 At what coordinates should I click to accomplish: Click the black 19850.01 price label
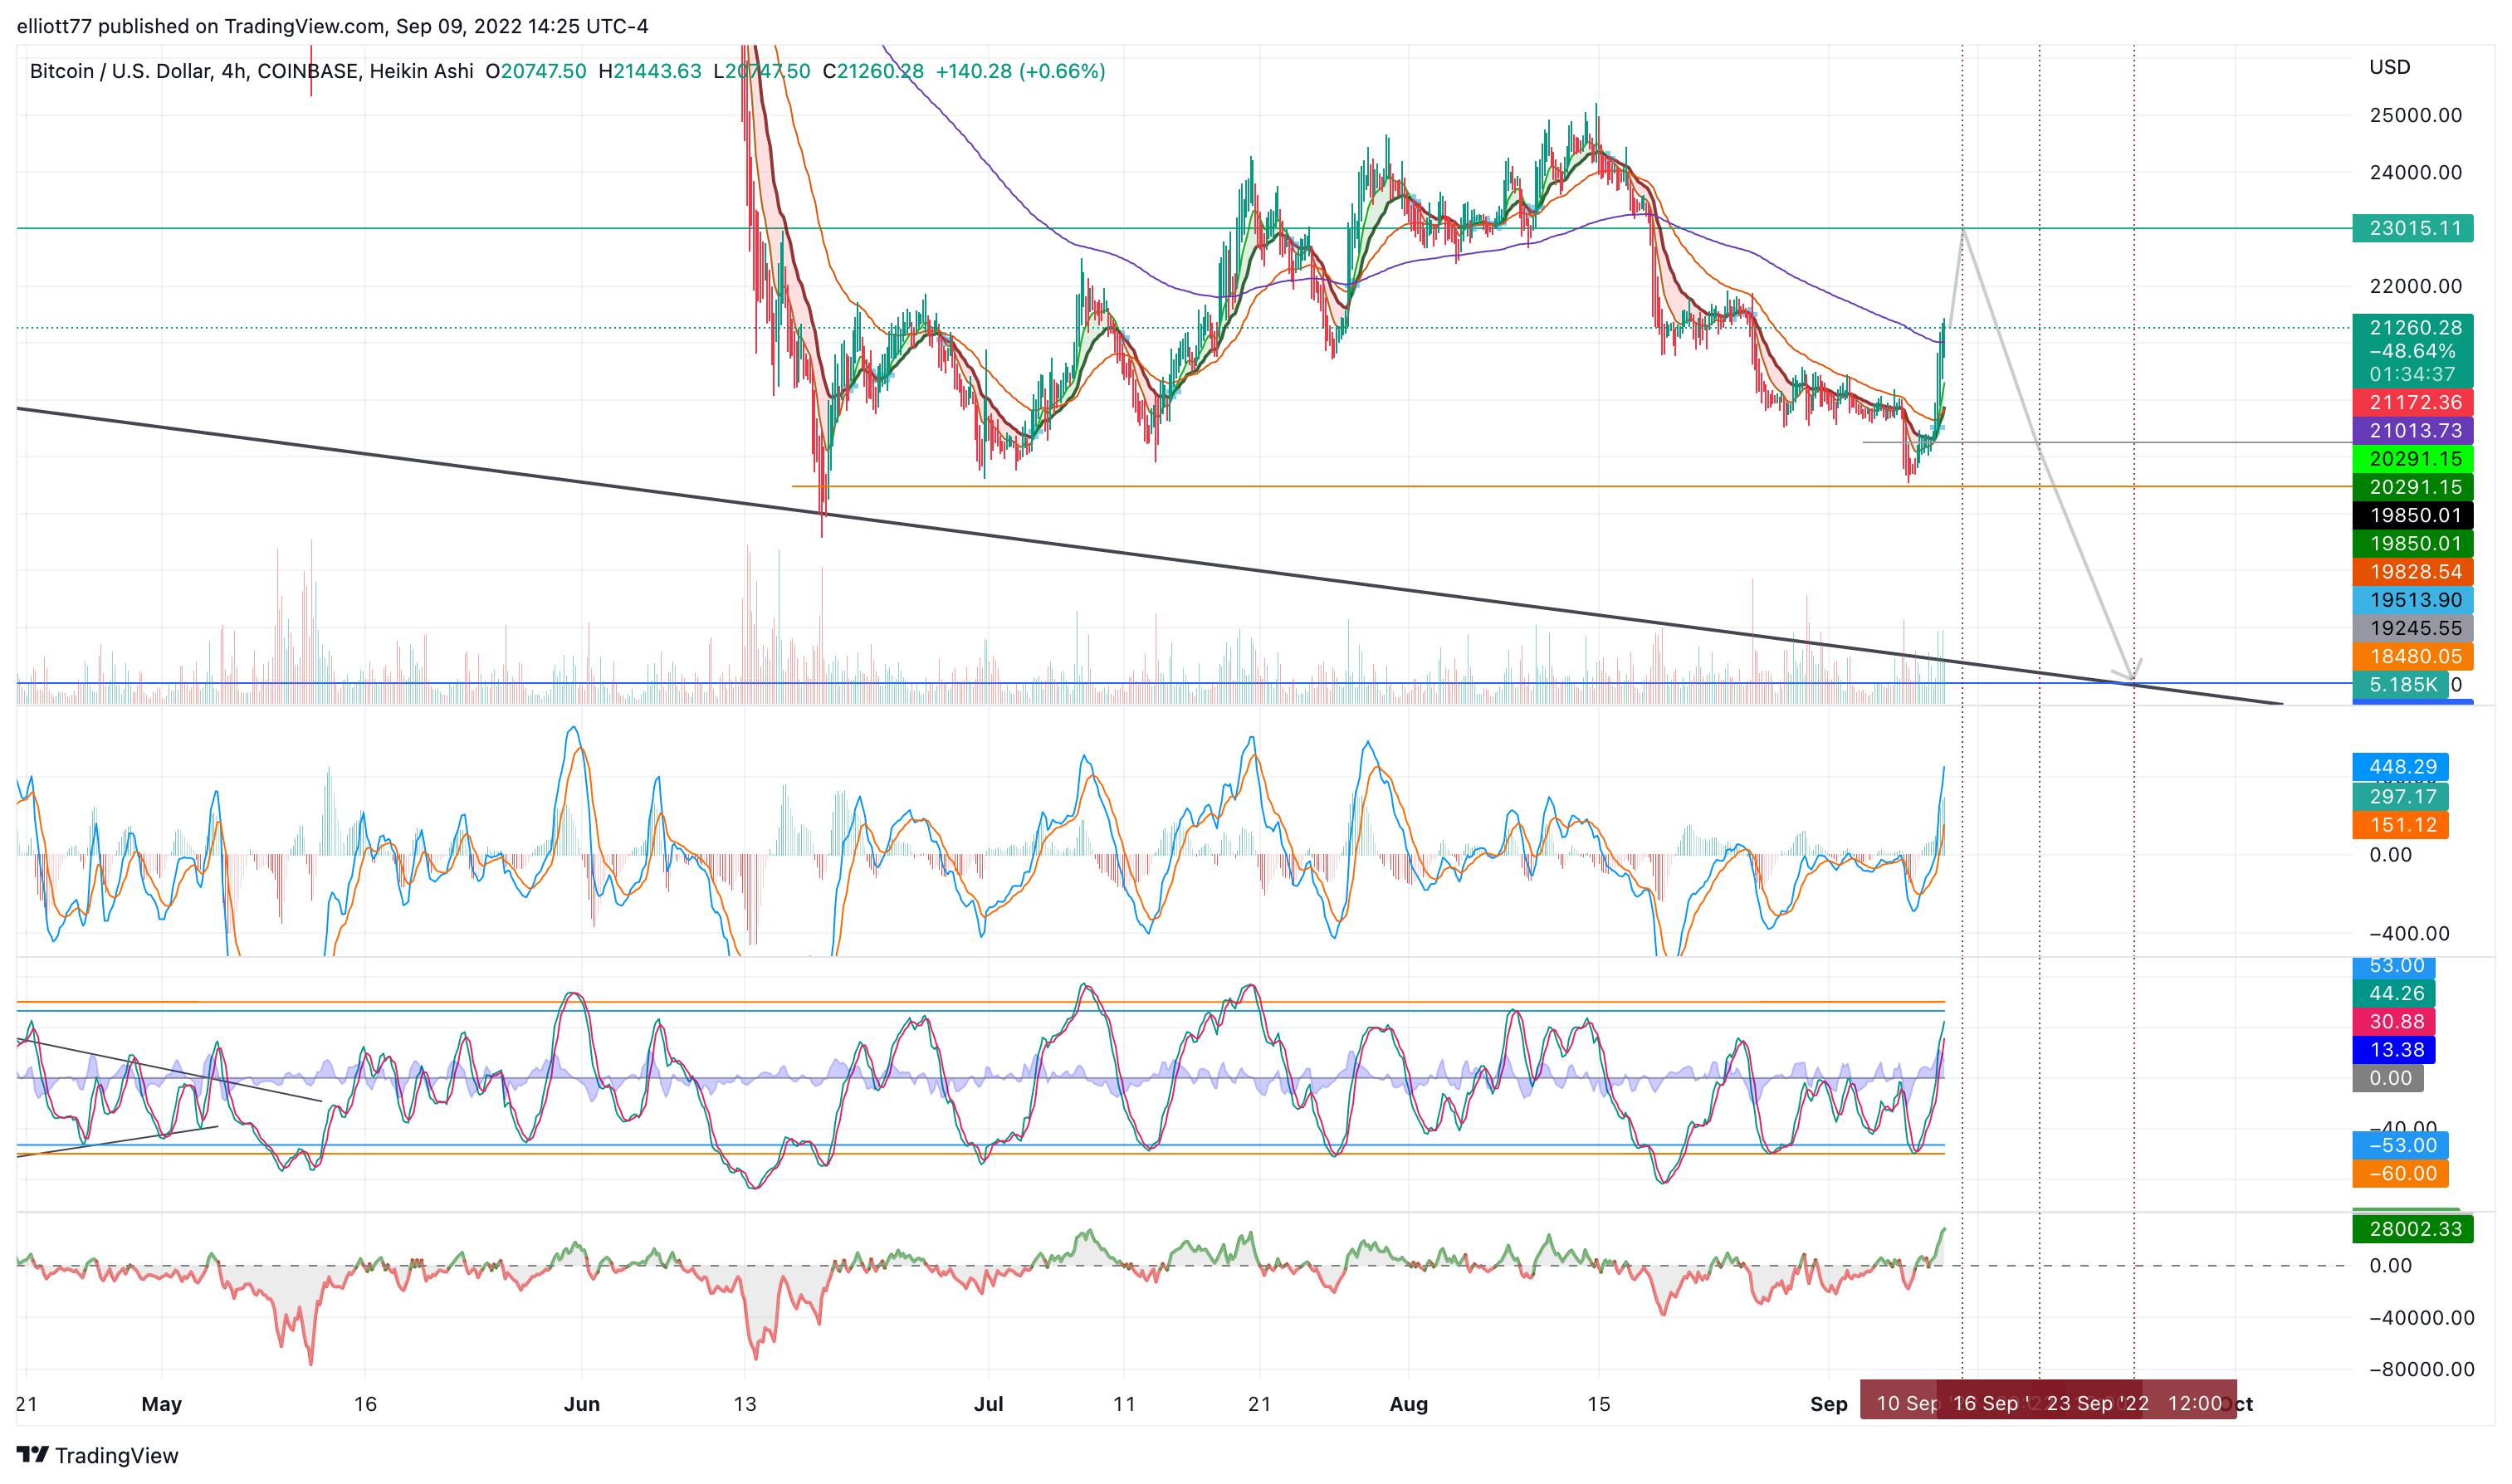(2412, 515)
